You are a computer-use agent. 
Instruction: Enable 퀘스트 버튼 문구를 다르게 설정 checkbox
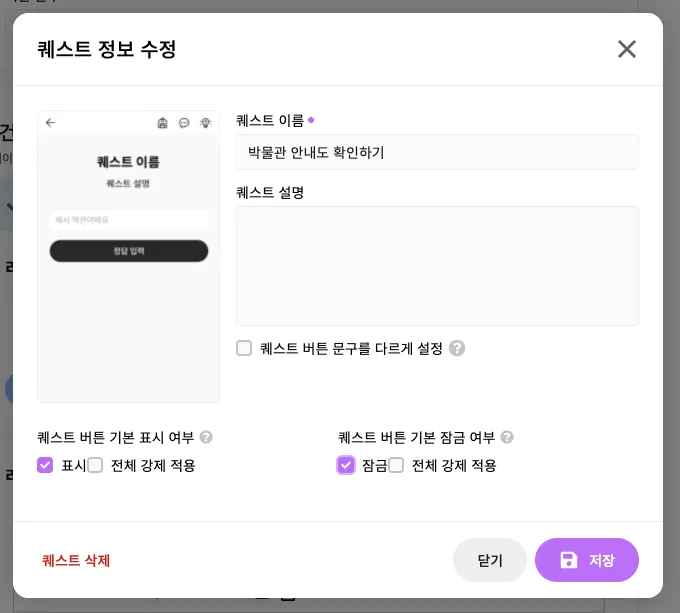[244, 348]
